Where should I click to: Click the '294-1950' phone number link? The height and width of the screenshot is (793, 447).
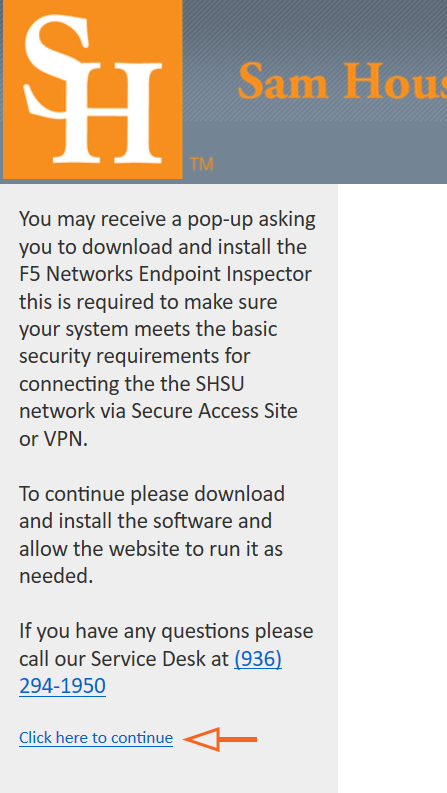click(62, 686)
